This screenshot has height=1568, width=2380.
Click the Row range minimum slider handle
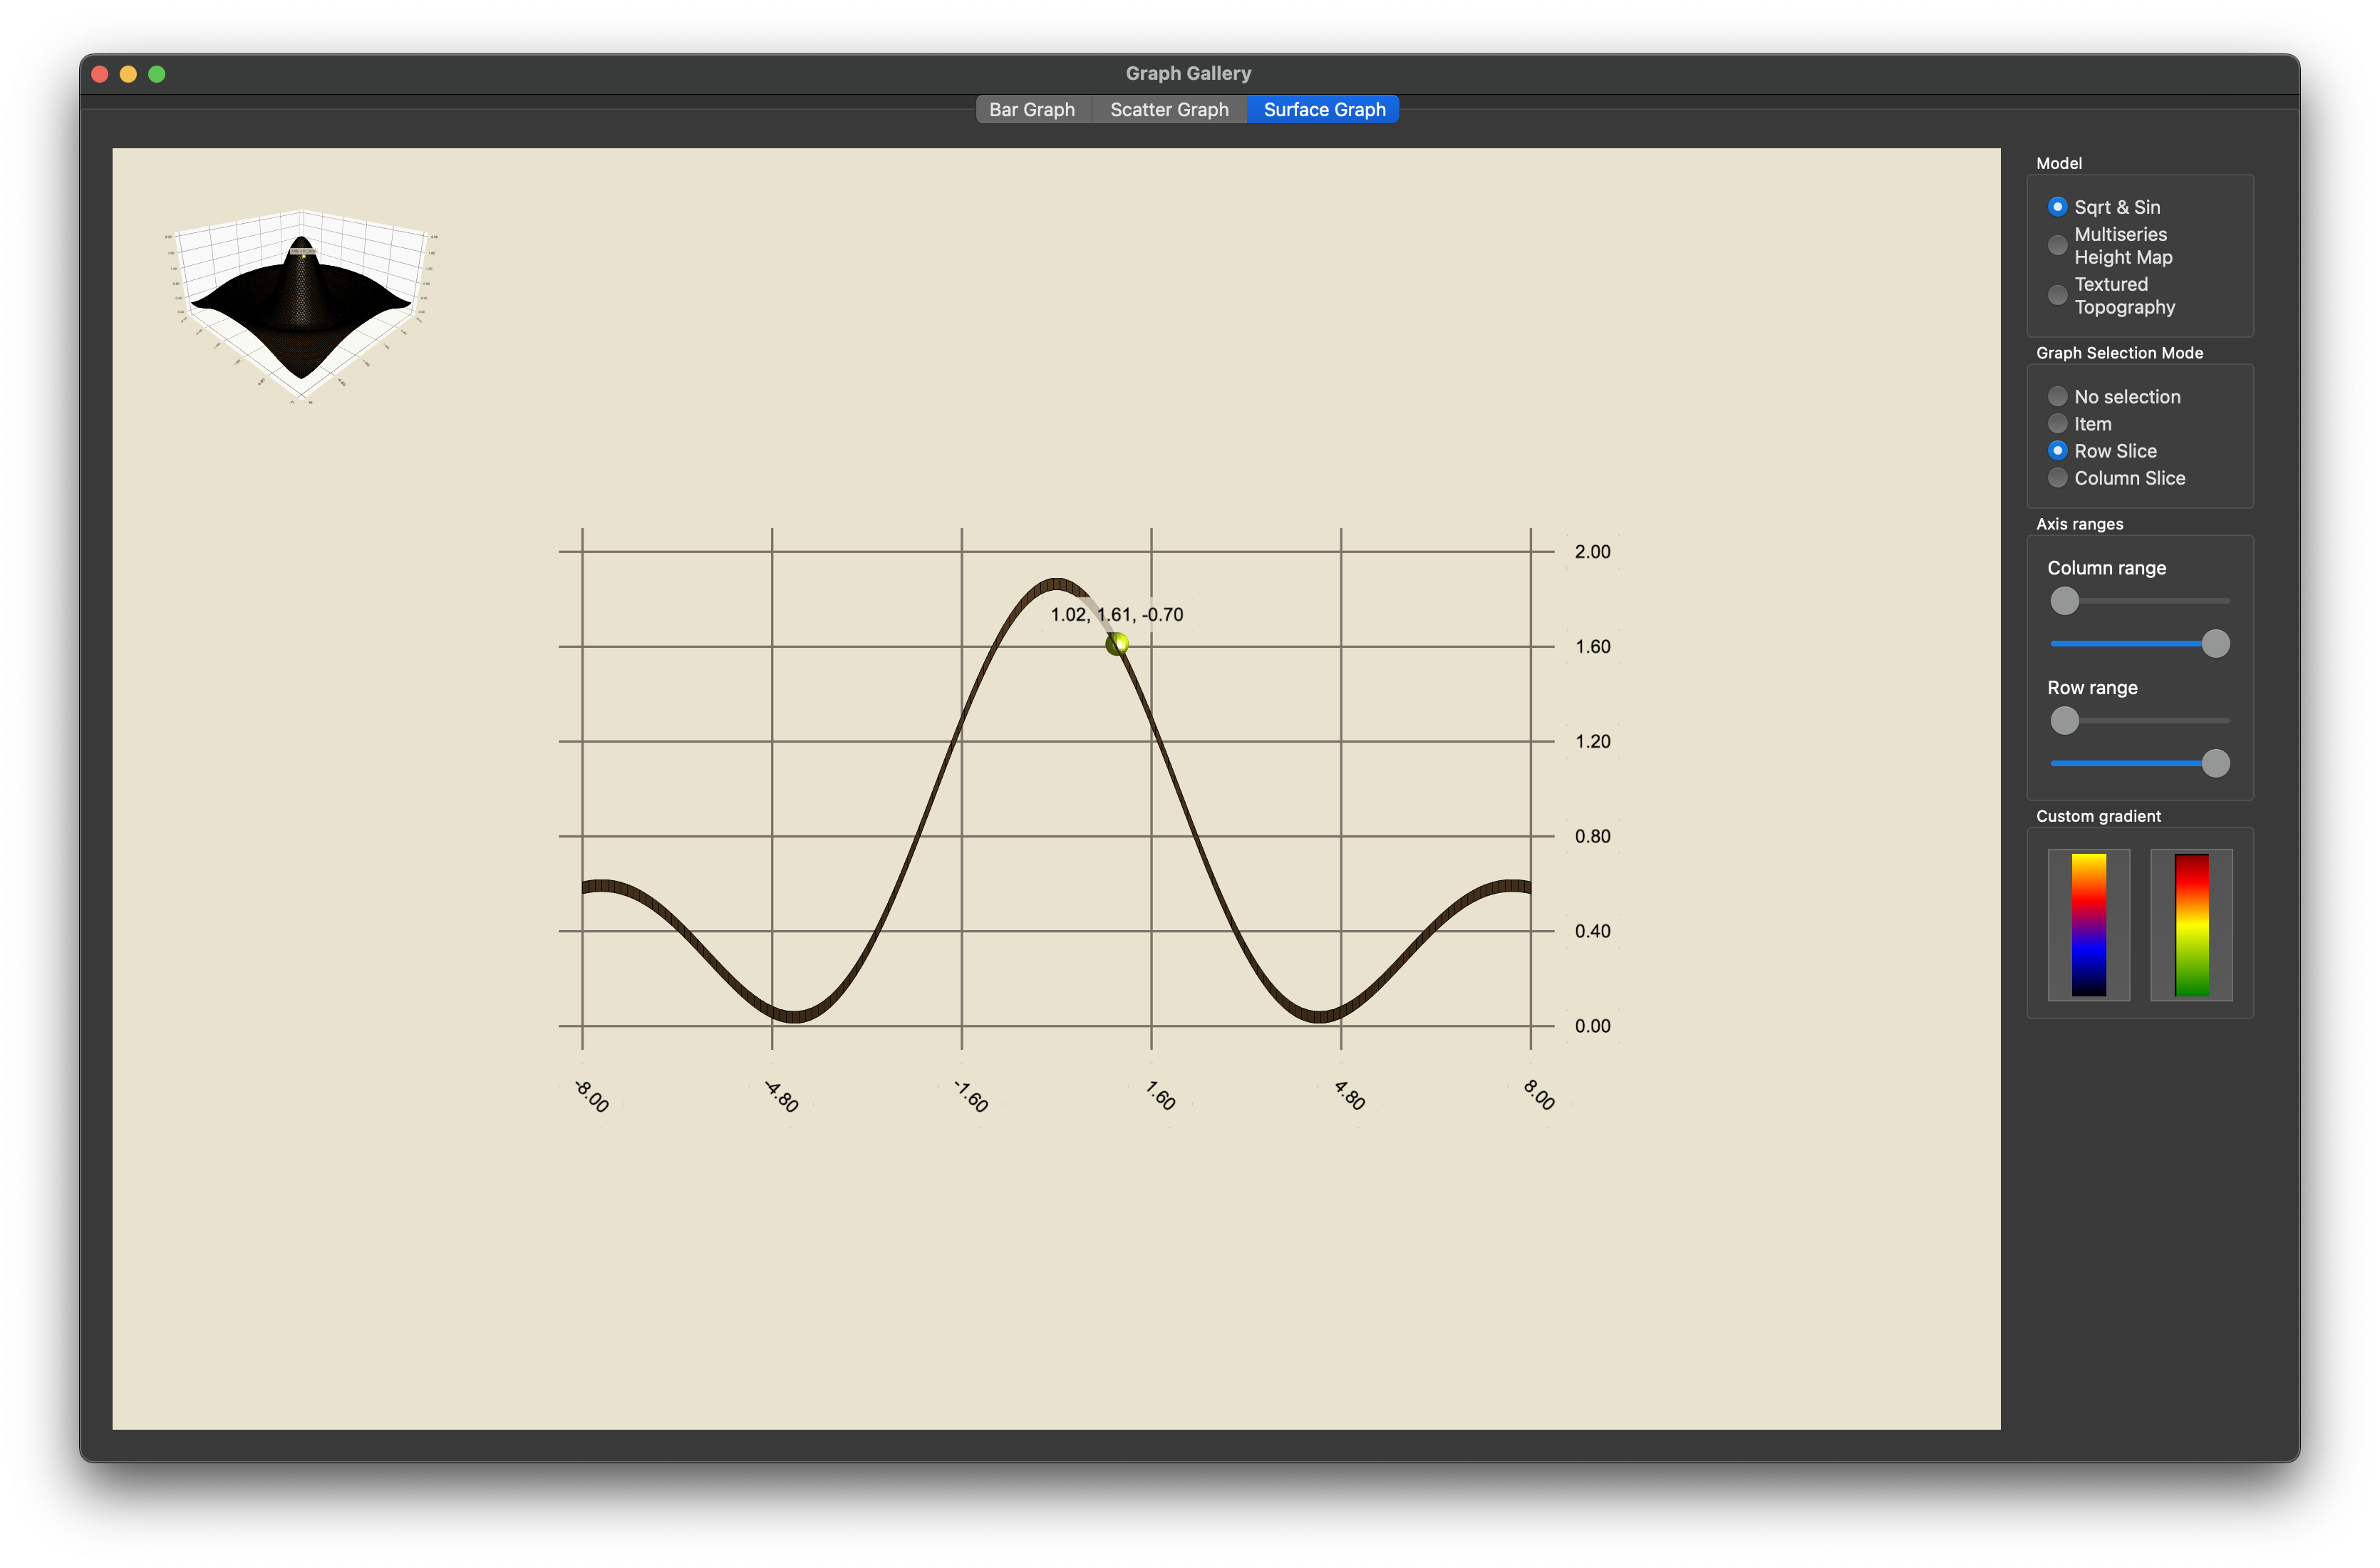pyautogui.click(x=2064, y=720)
